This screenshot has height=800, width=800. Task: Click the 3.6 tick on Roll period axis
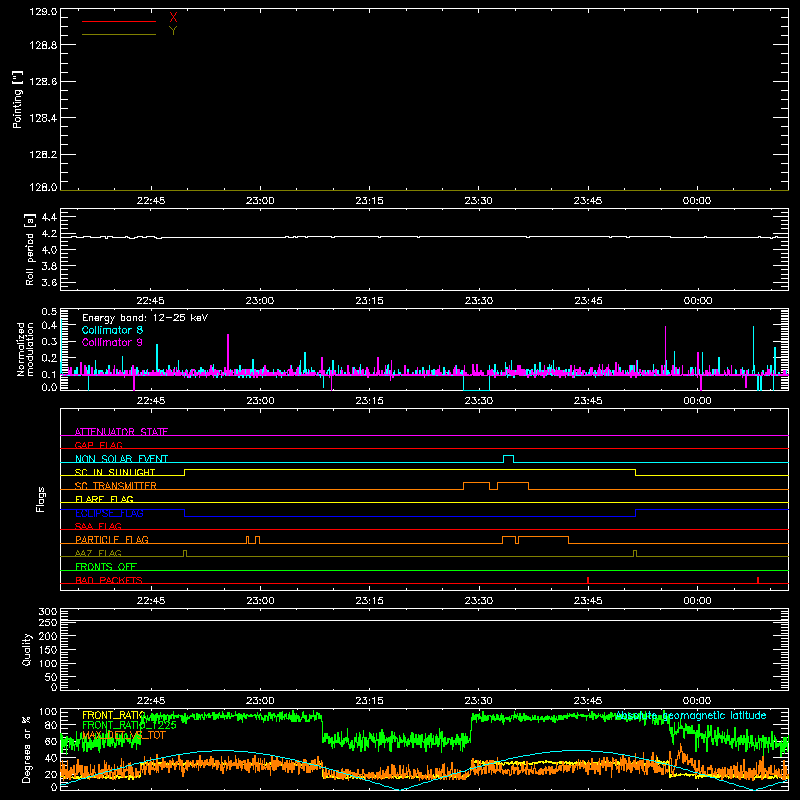[x=49, y=282]
